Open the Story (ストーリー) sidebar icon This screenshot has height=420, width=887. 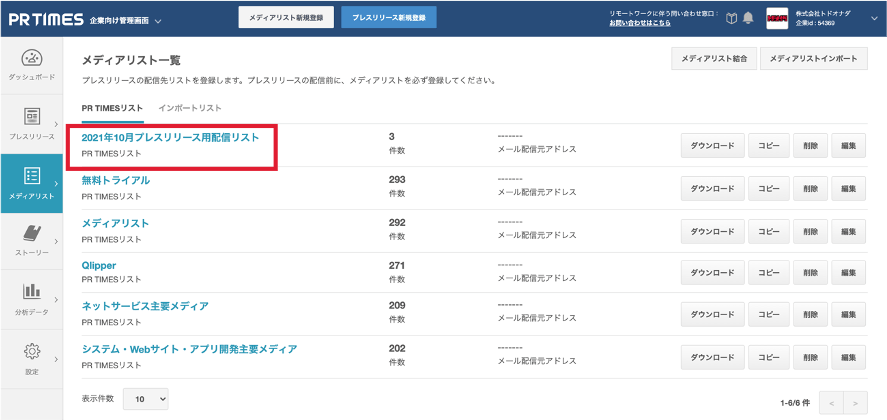tap(31, 240)
